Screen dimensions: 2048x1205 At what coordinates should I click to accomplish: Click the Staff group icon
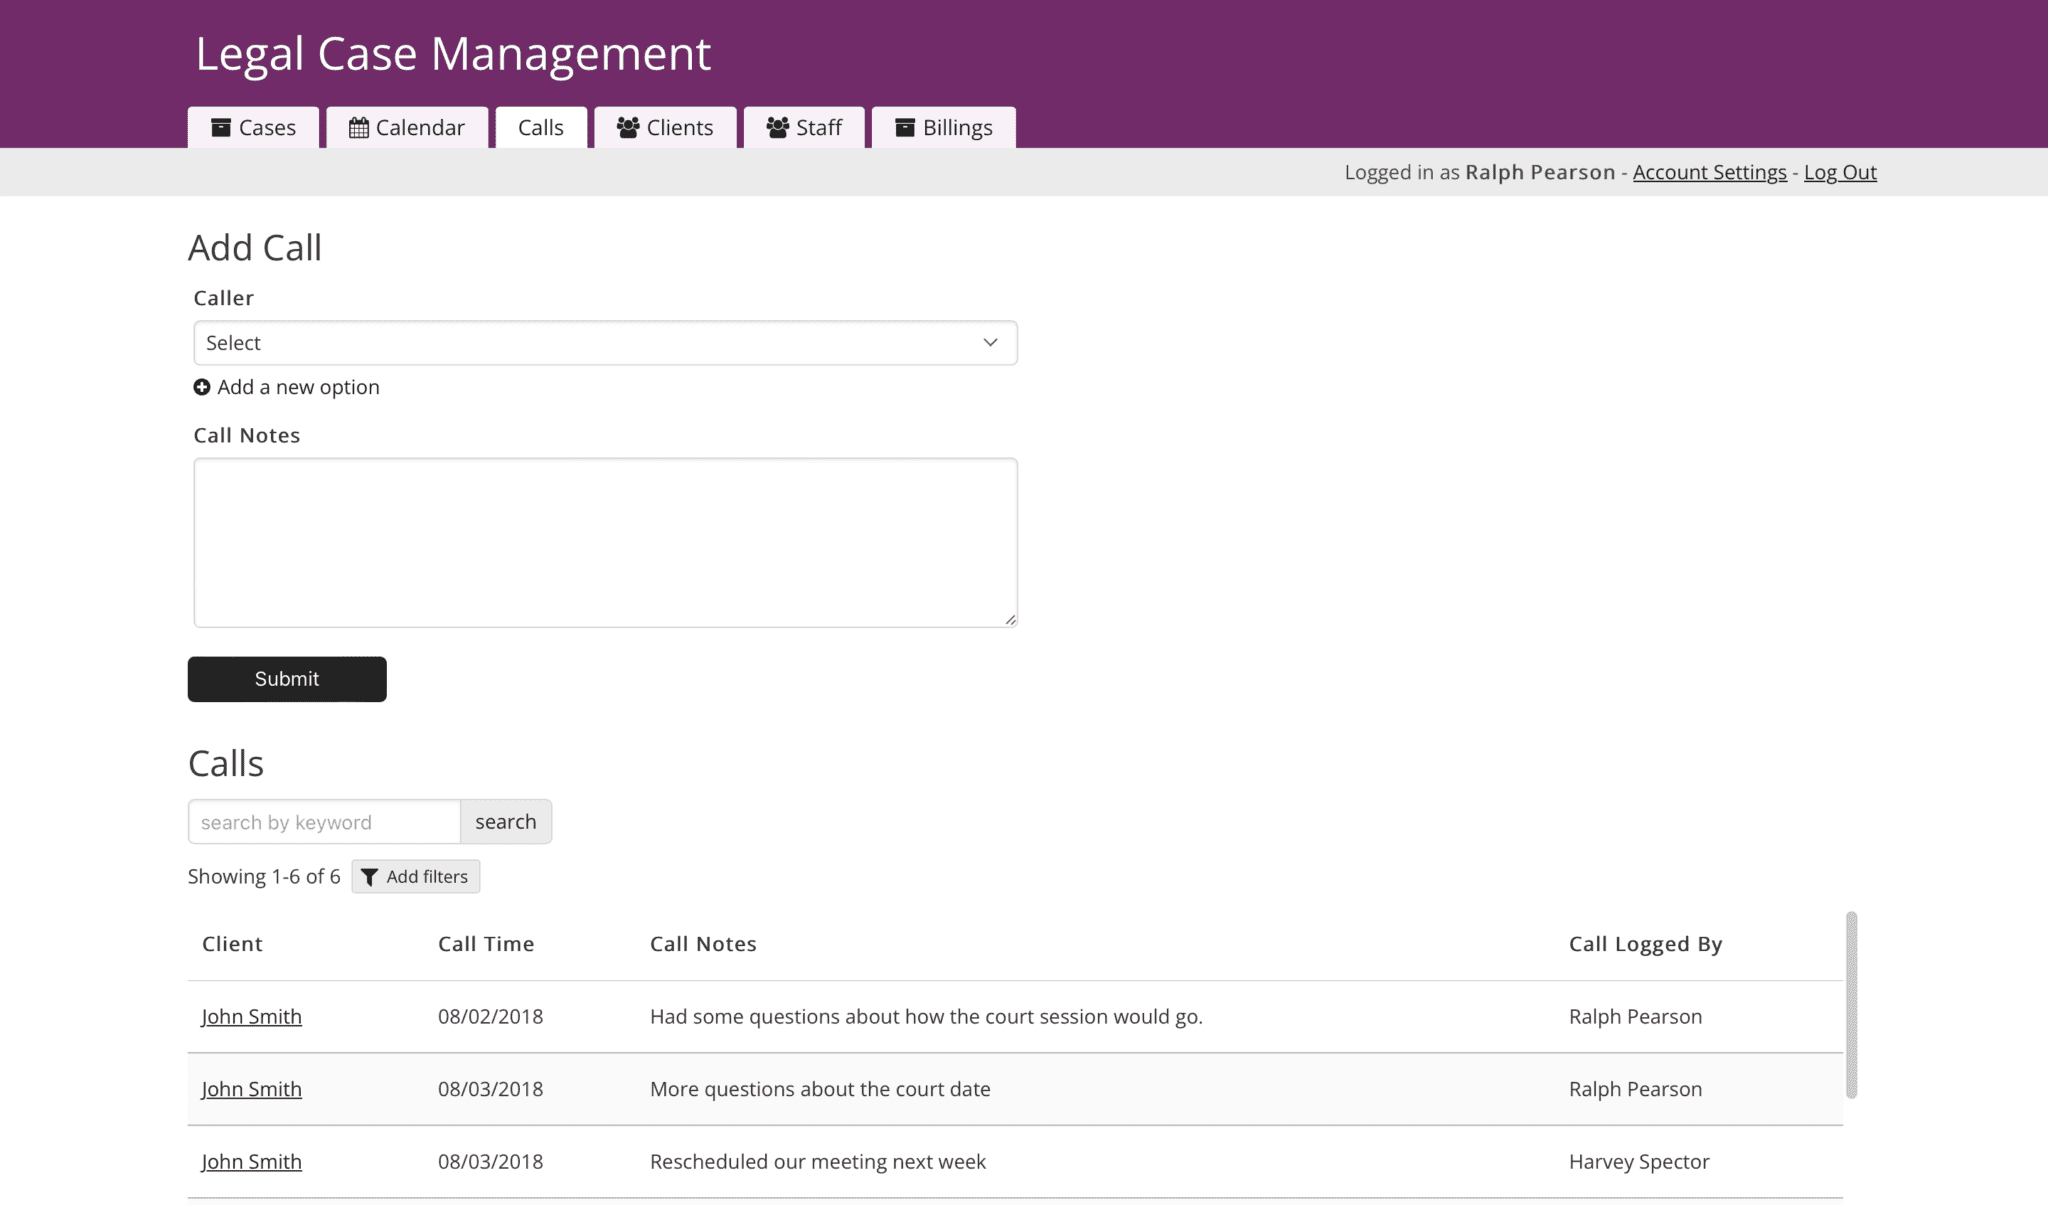[x=775, y=127]
